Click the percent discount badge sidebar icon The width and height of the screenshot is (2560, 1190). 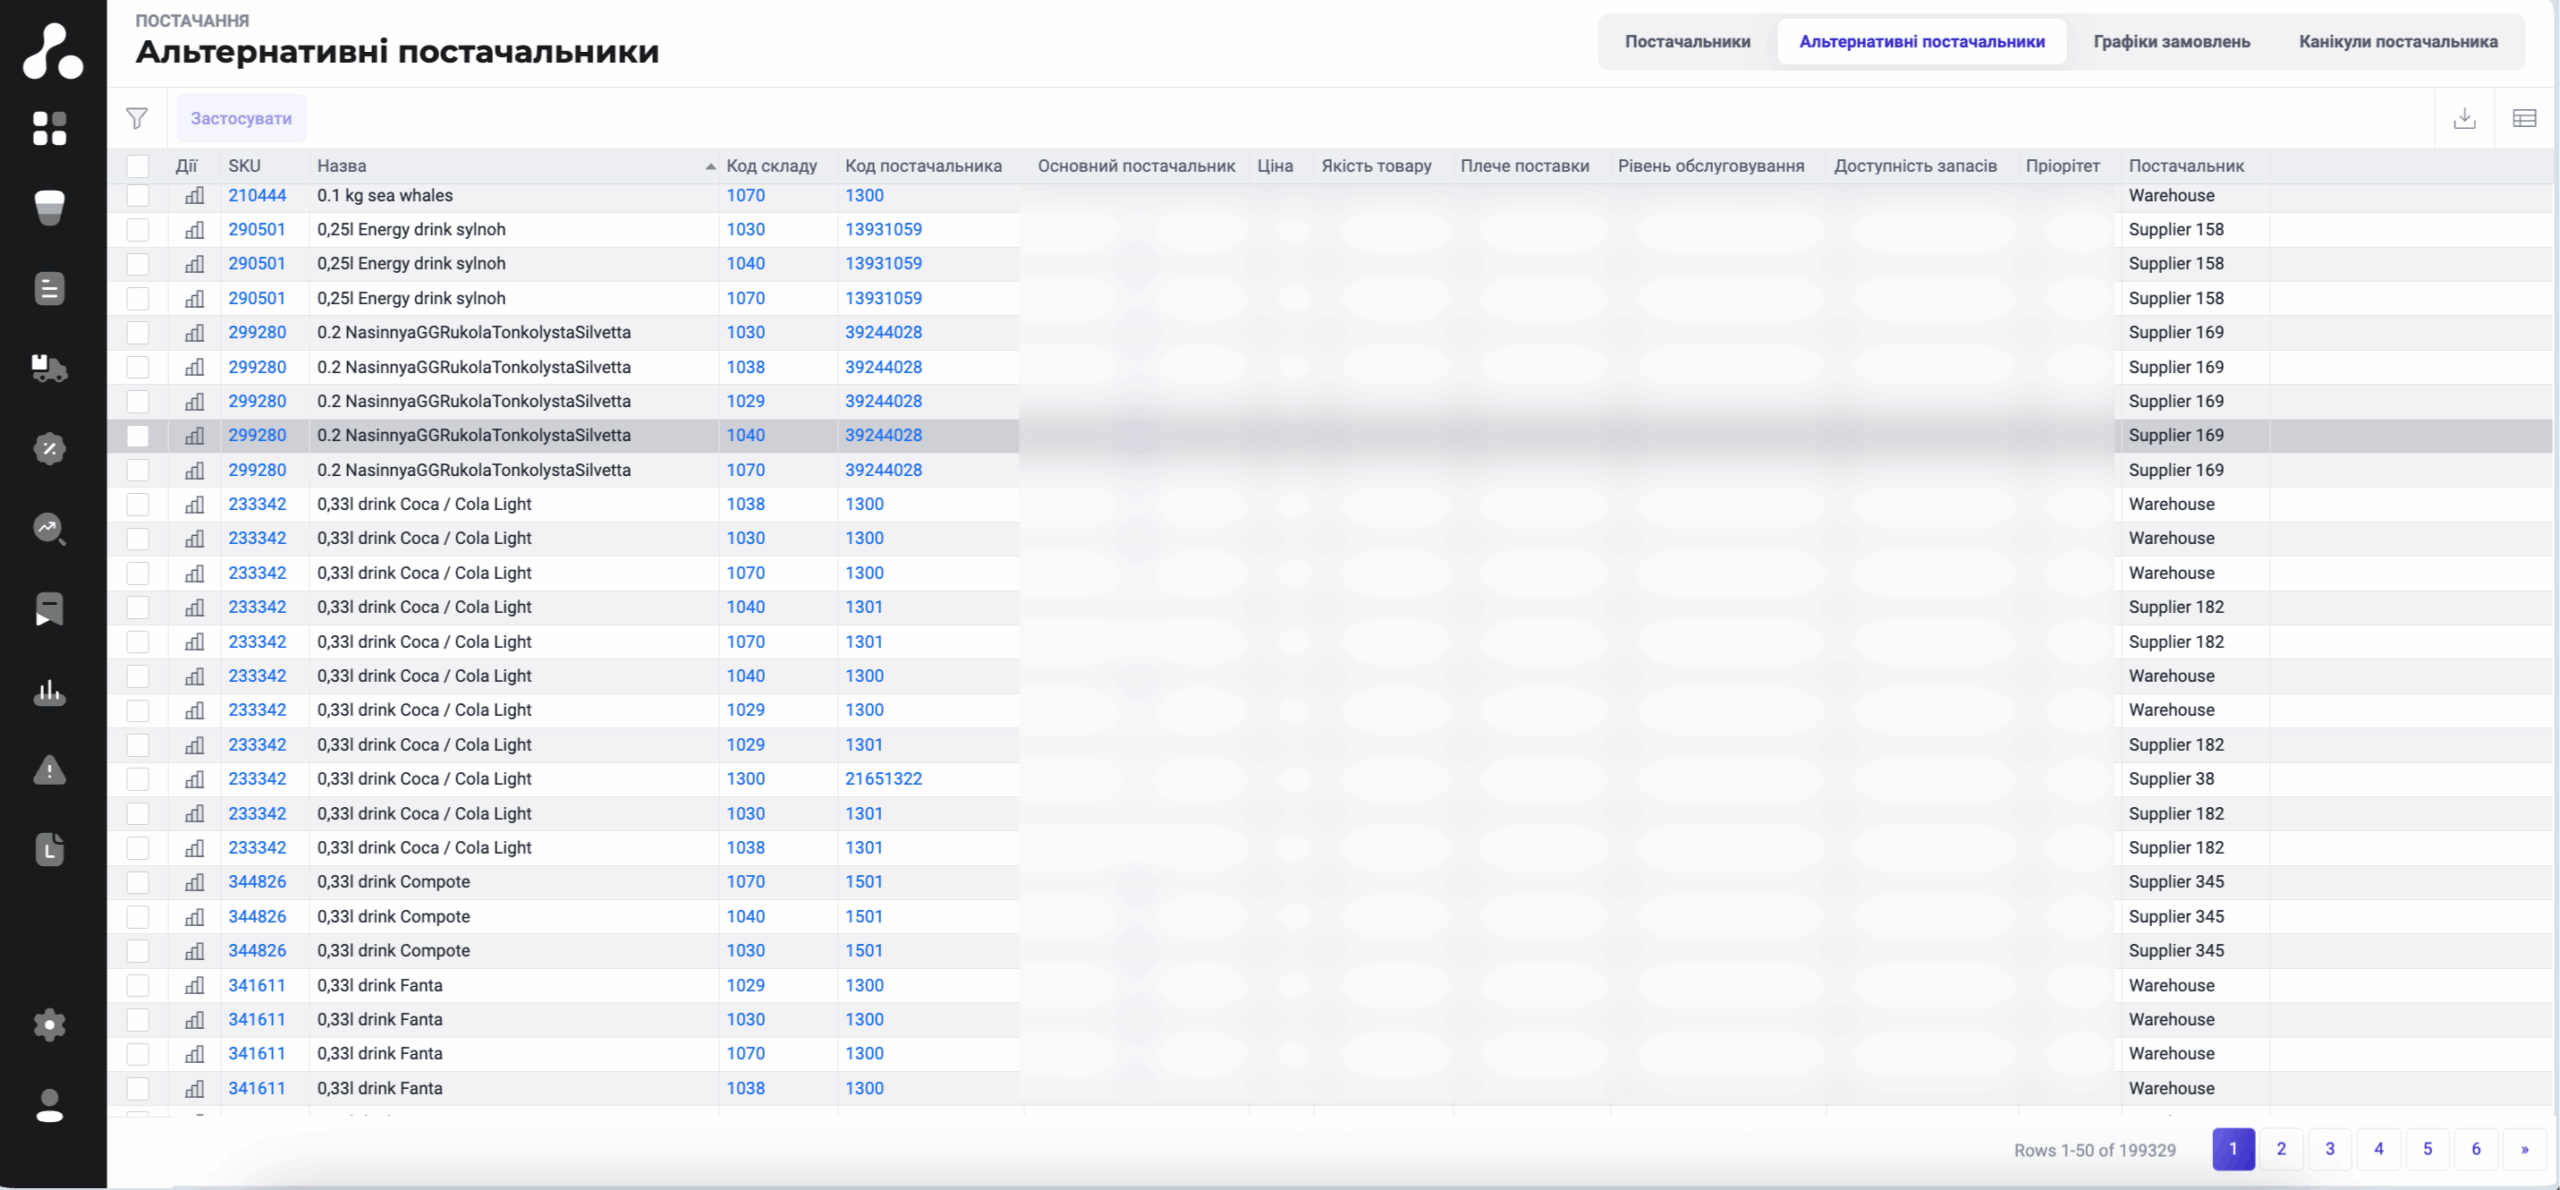coord(49,448)
